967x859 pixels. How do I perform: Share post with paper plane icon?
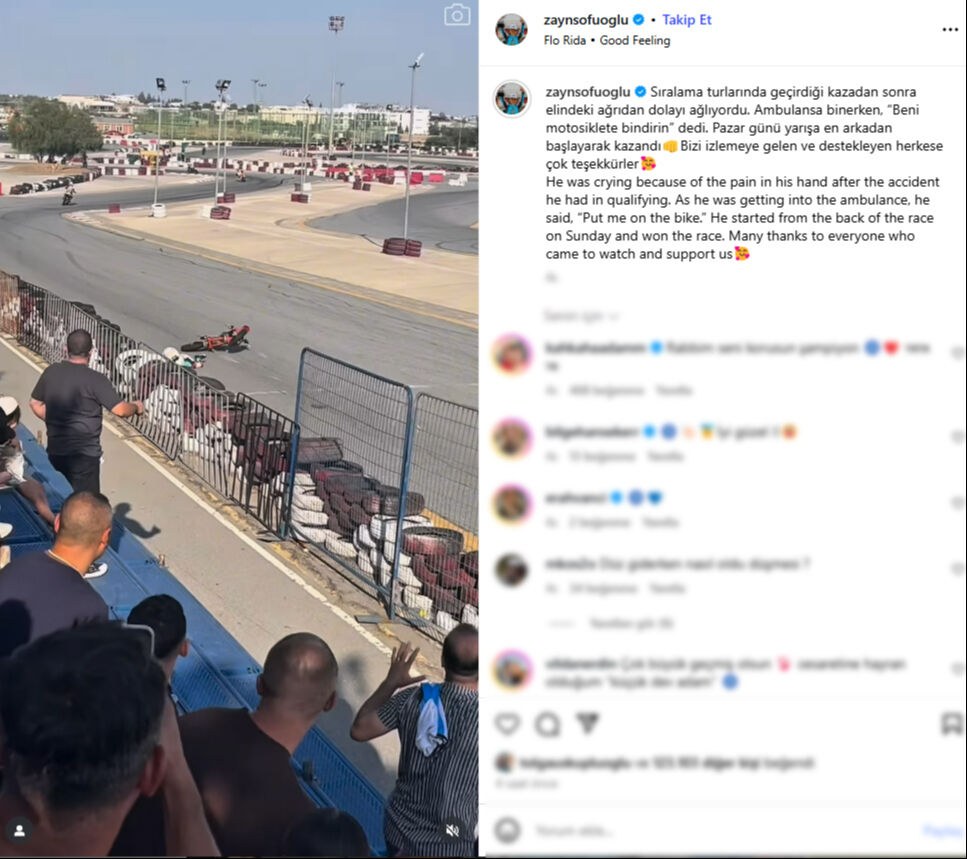coord(587,723)
